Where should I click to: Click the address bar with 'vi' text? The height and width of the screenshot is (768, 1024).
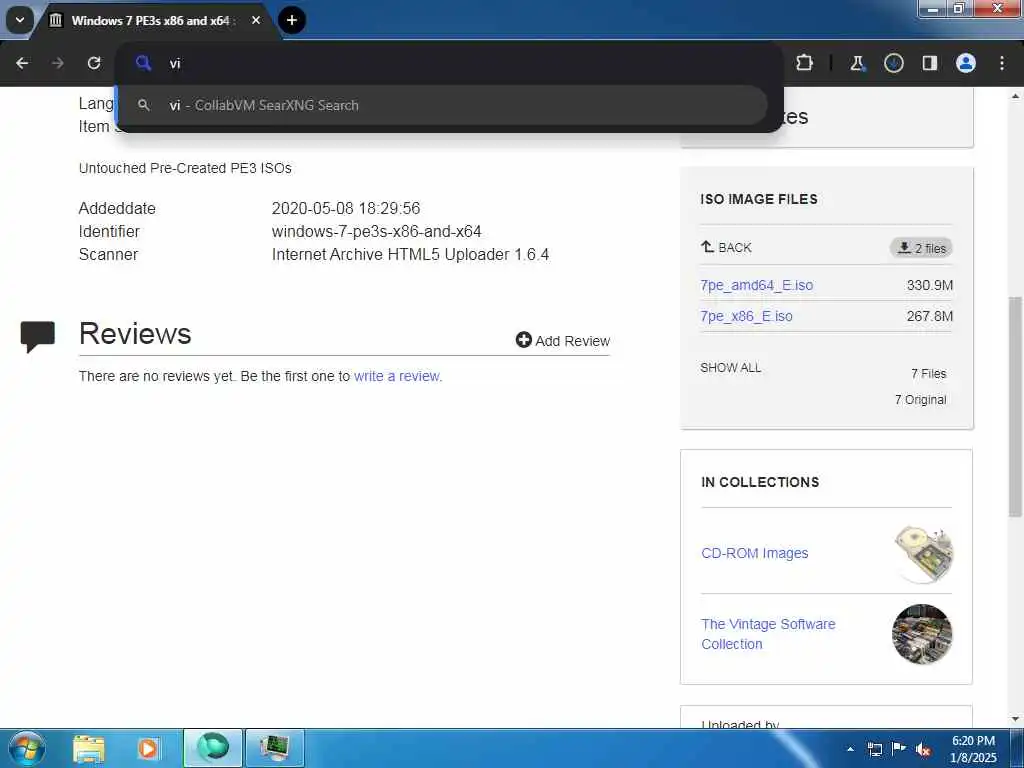coord(449,63)
